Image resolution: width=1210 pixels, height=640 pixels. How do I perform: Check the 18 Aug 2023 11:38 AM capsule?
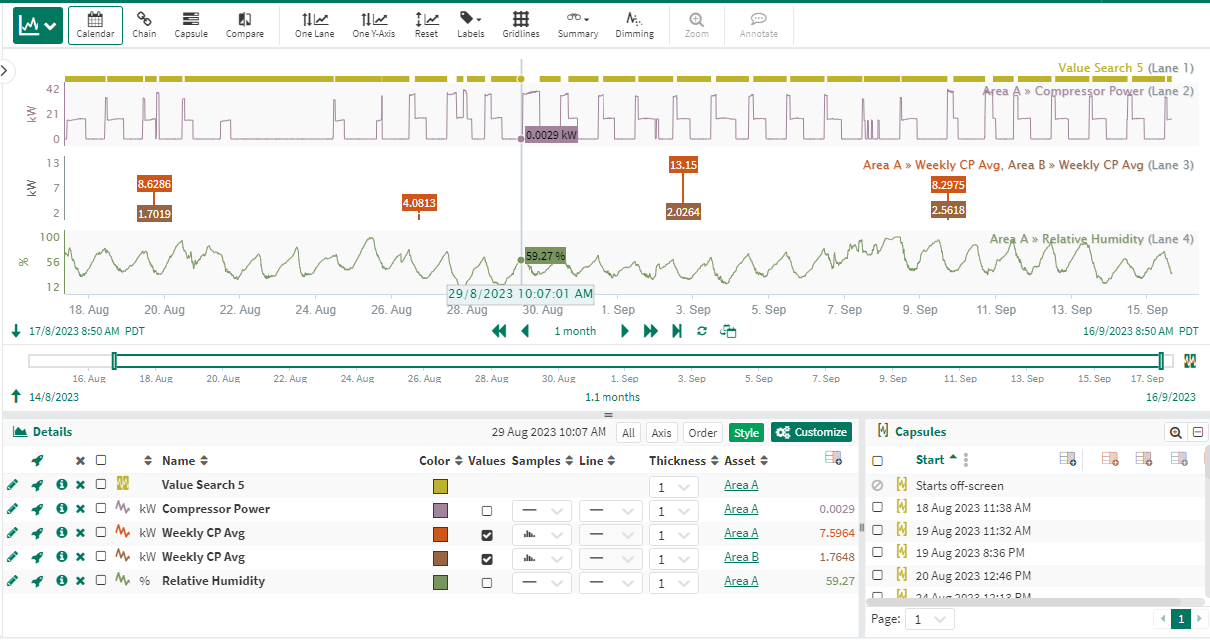tap(878, 508)
